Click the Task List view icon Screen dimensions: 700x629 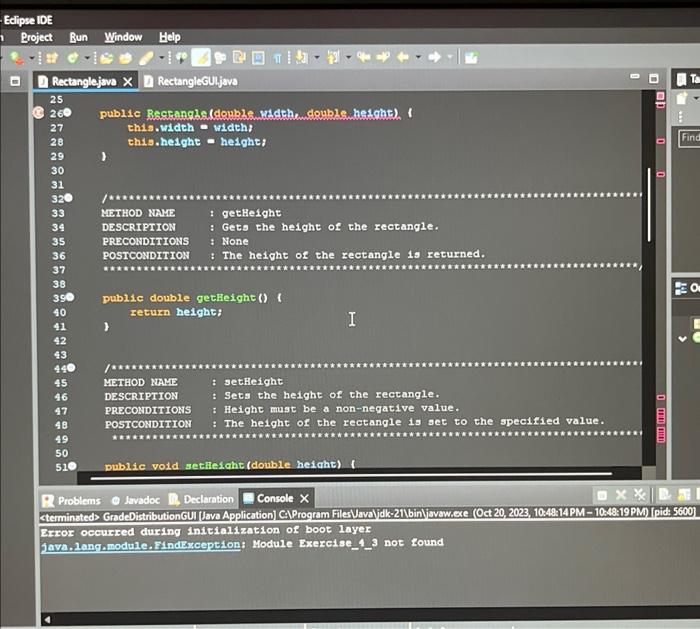pos(682,80)
